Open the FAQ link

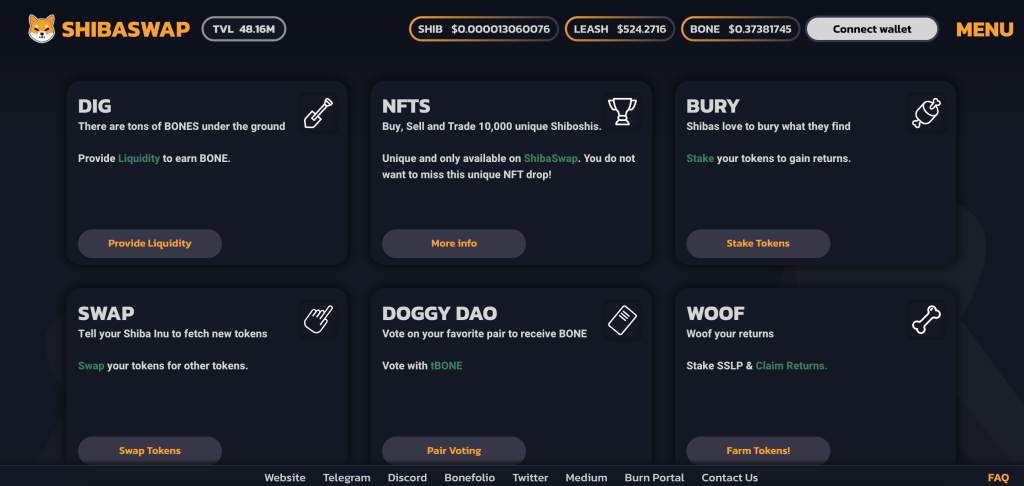999,478
